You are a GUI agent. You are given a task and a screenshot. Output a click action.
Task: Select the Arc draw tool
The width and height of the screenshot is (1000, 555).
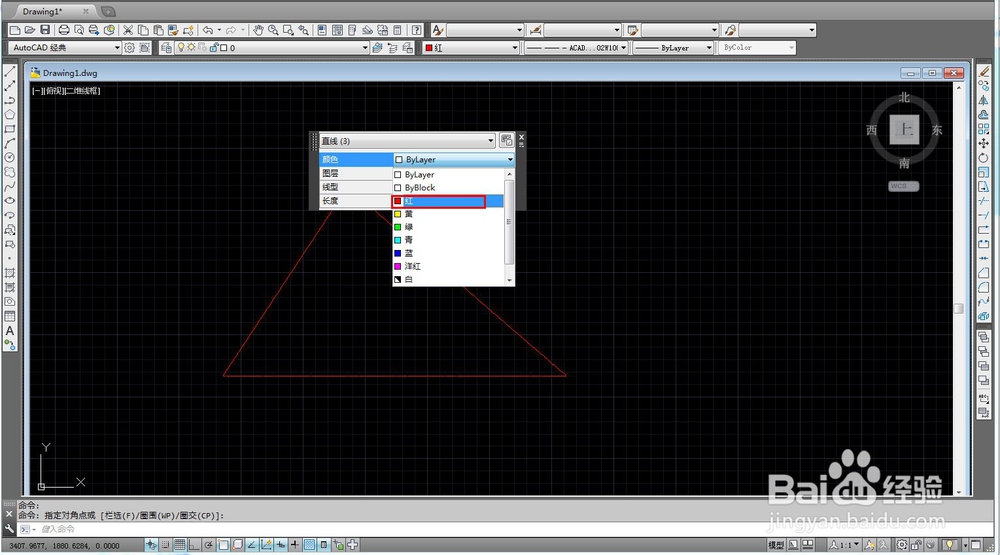point(10,144)
